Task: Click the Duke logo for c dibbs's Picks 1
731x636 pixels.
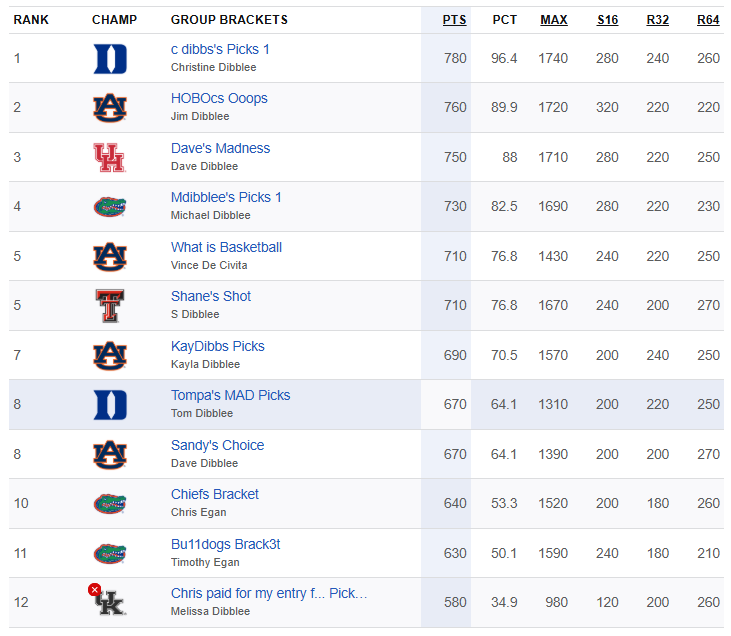Action: tap(110, 59)
